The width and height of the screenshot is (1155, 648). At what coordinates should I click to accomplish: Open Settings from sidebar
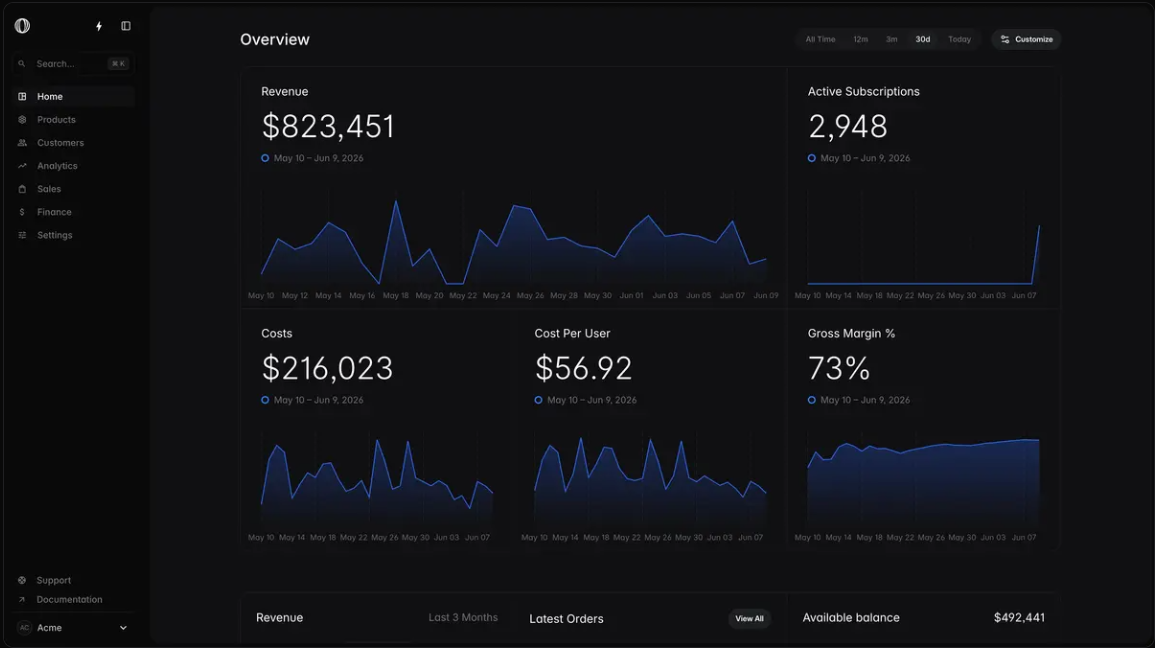pyautogui.click(x=73, y=235)
